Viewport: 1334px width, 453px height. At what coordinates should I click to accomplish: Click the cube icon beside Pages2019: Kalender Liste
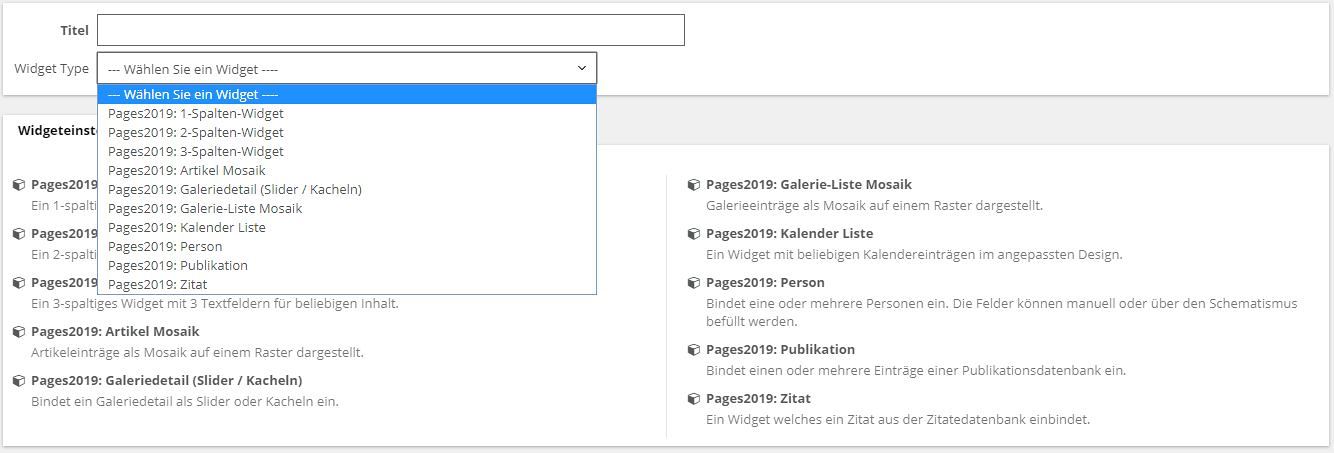click(x=693, y=234)
